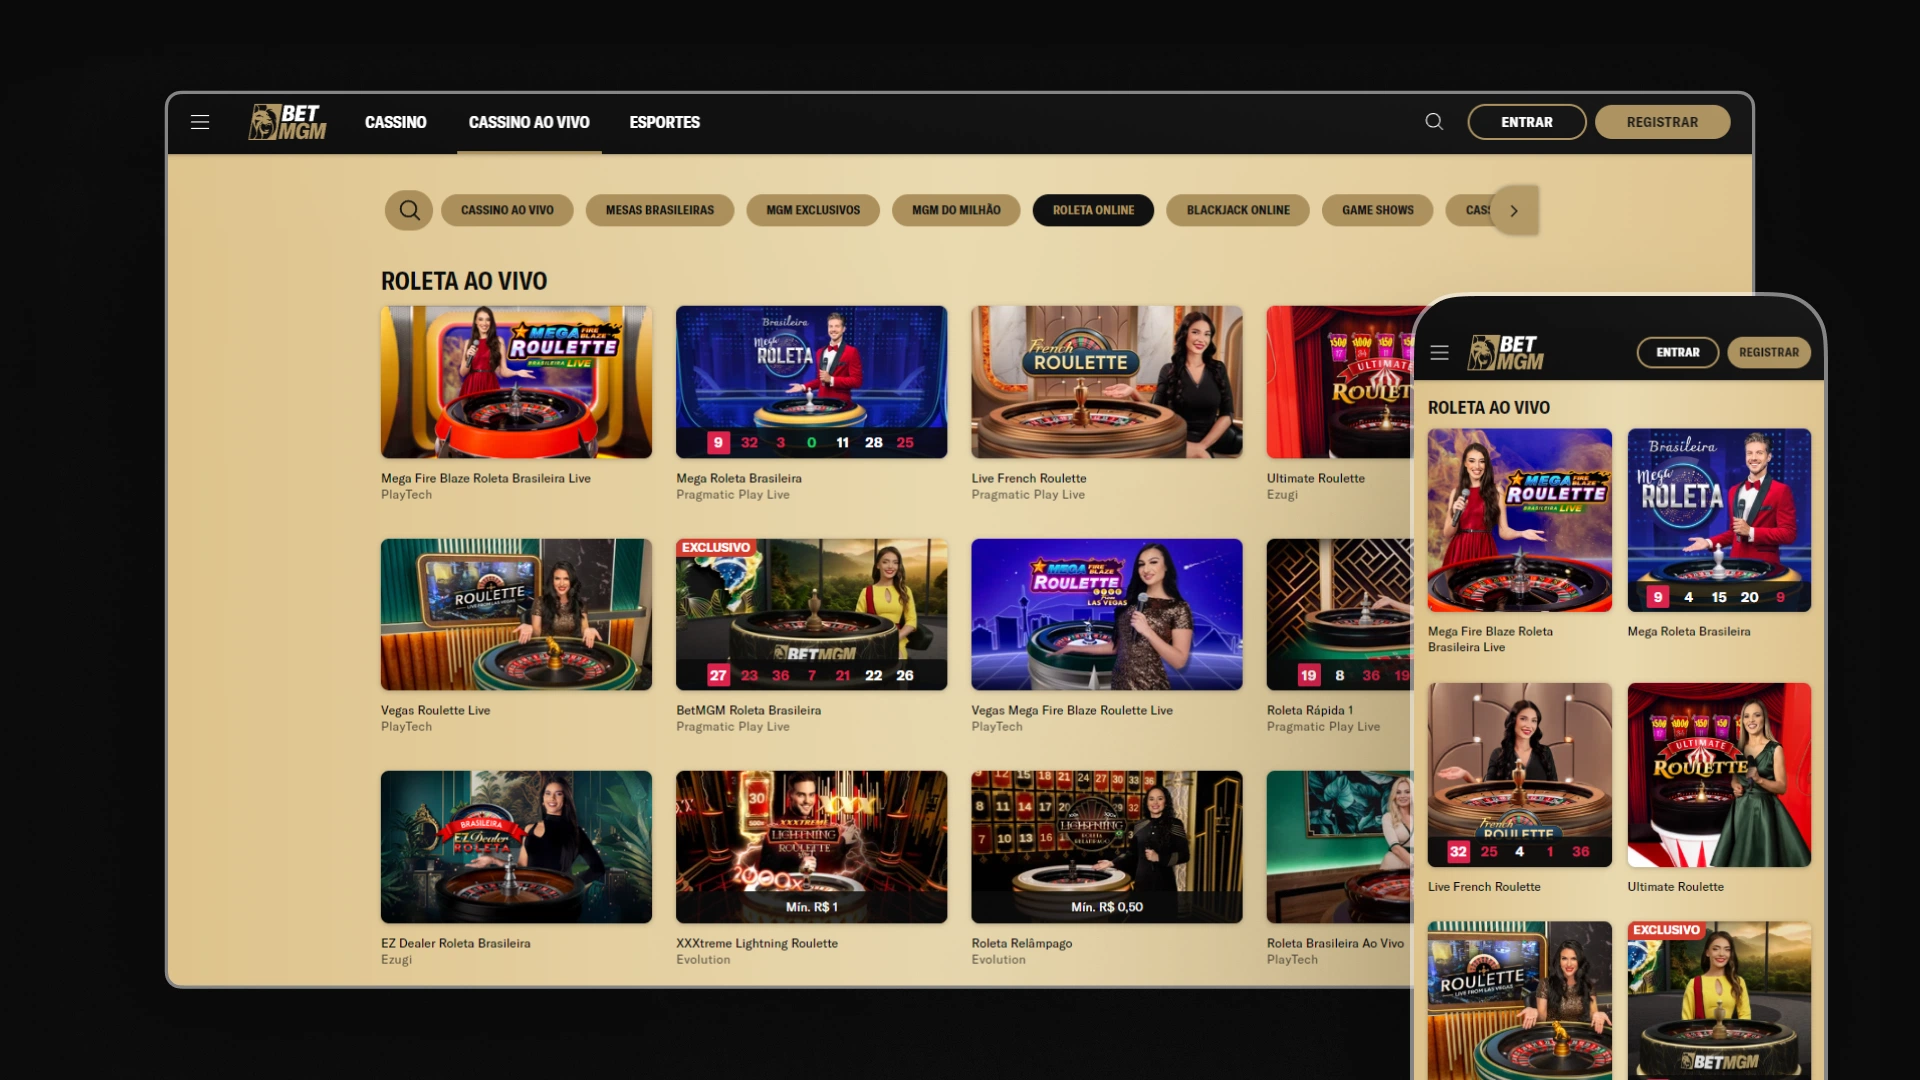Click 'XXXtreme Lightning Roulette' title text
The image size is (1920, 1080).
click(x=757, y=943)
